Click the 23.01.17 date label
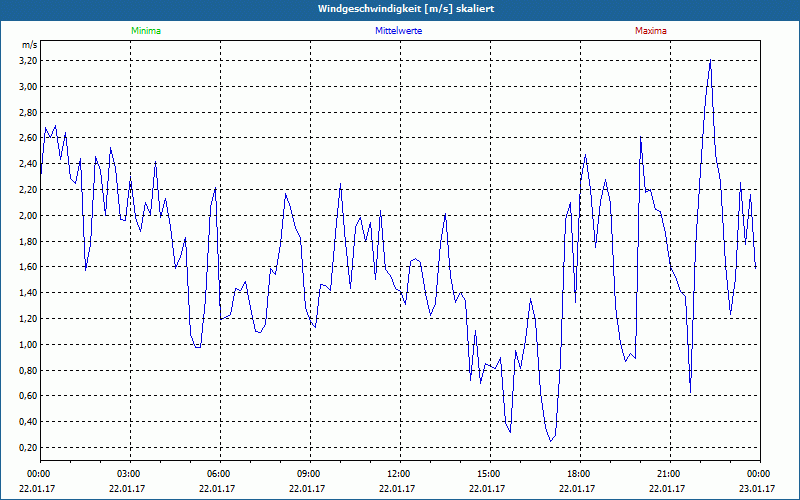 757,488
